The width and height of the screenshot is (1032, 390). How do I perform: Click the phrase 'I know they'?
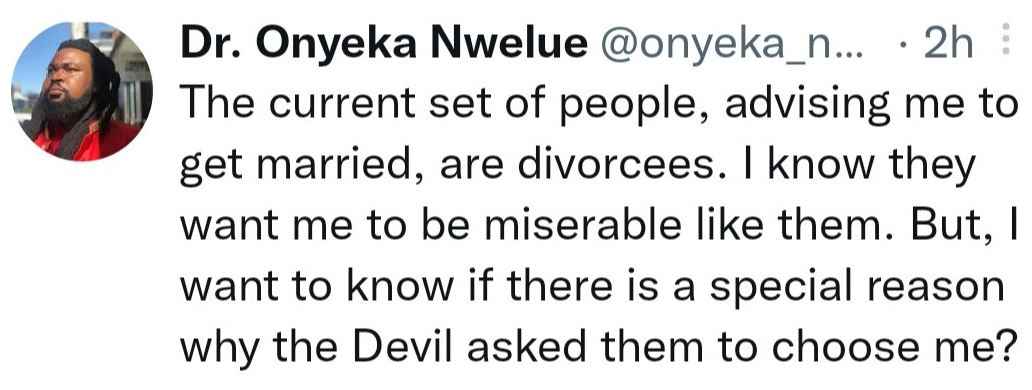(861, 167)
